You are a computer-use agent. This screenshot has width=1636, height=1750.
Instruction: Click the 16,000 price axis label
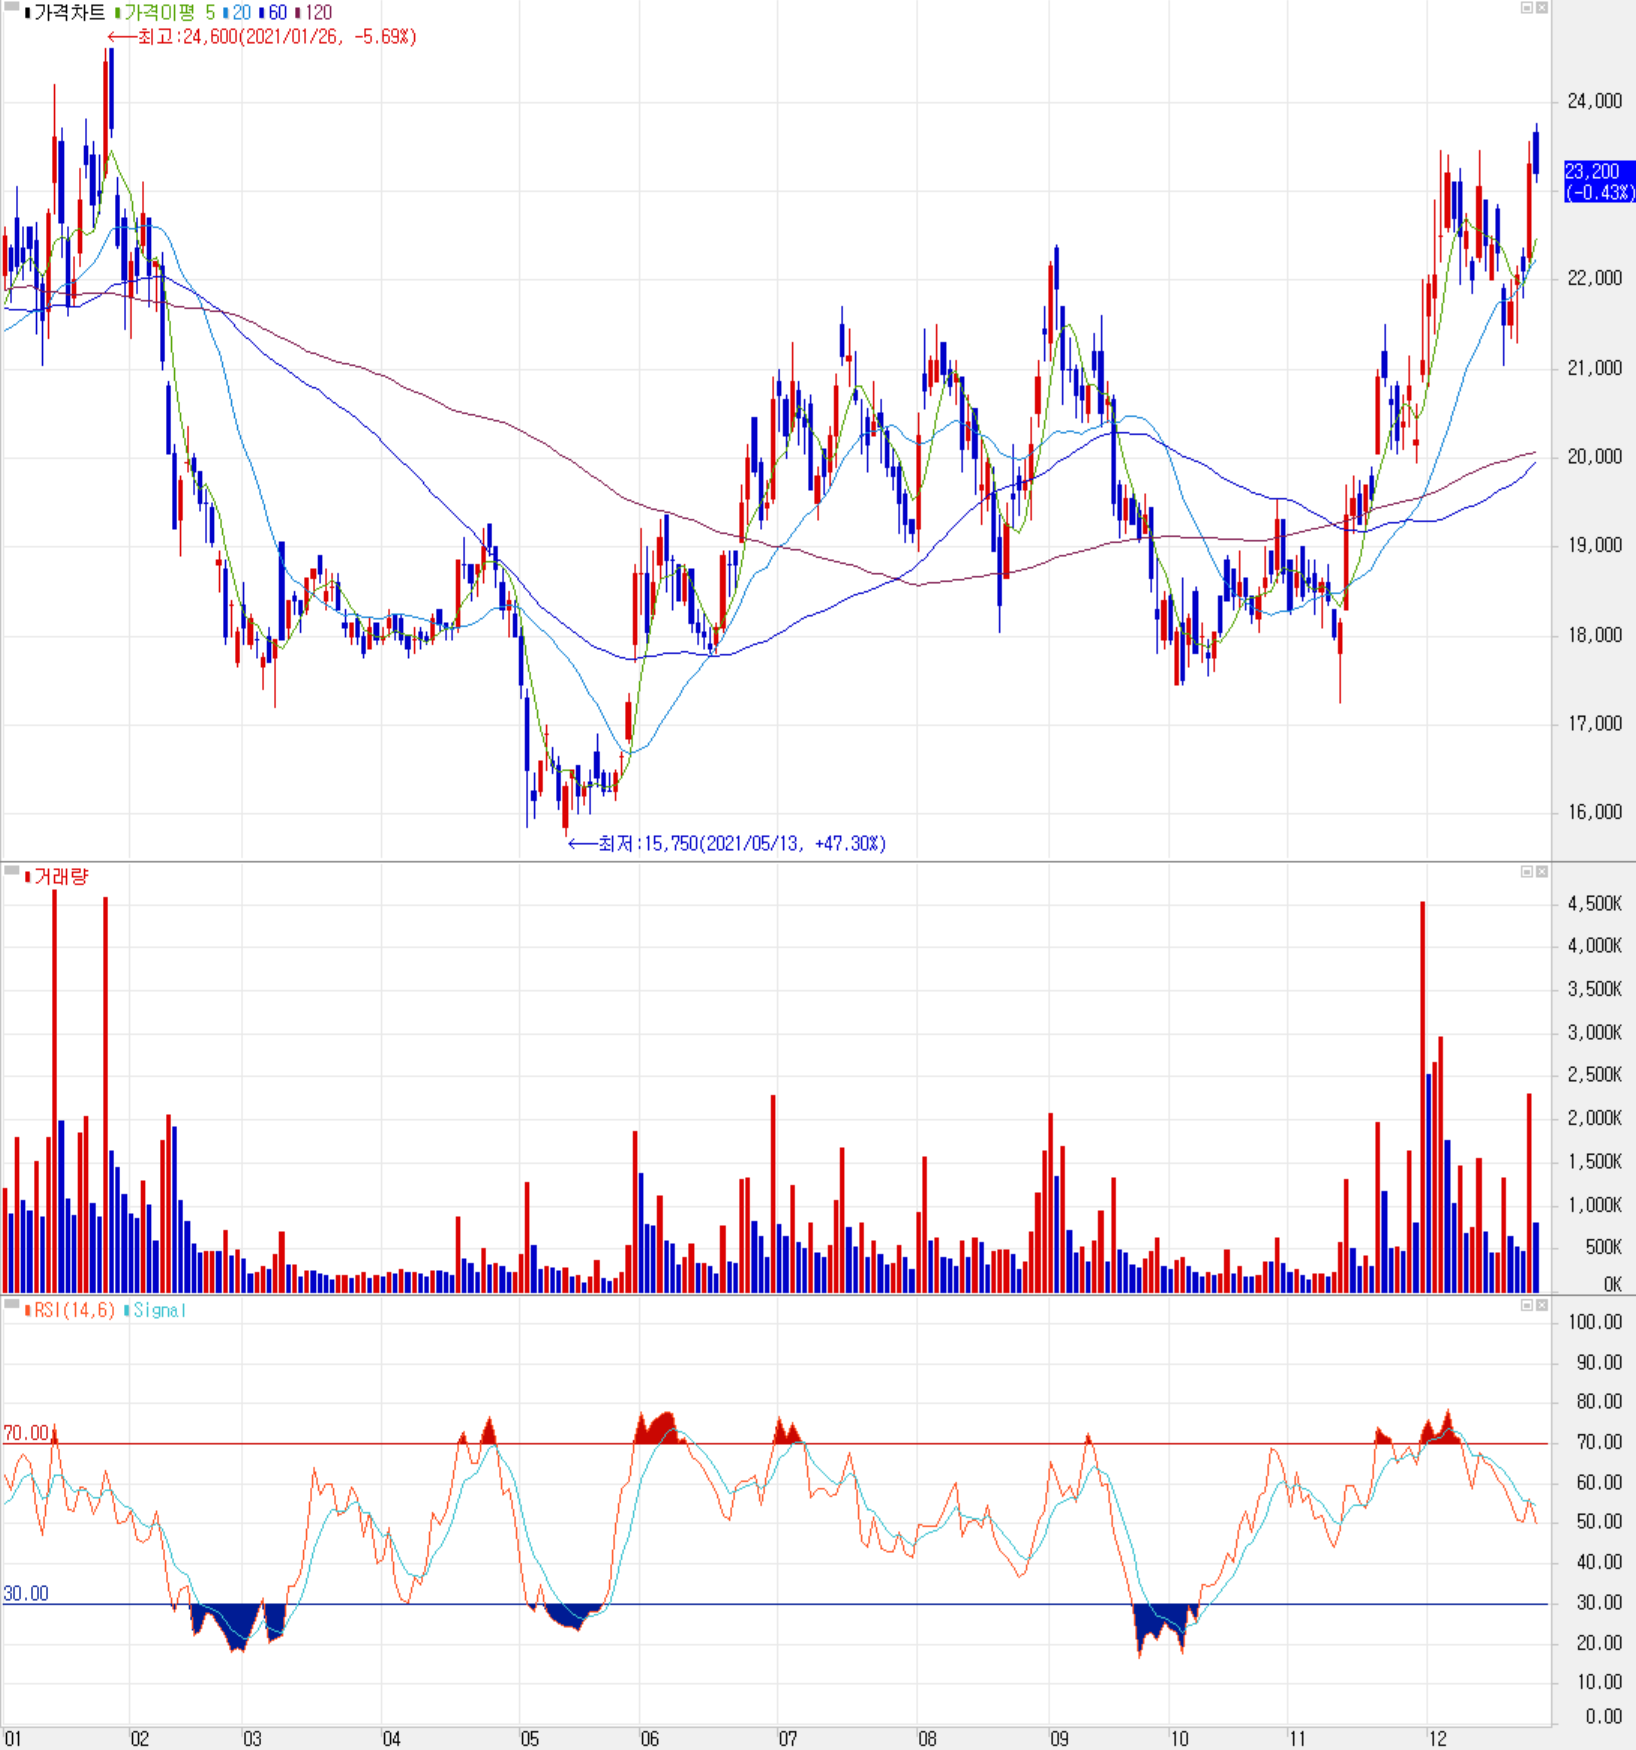(1595, 812)
